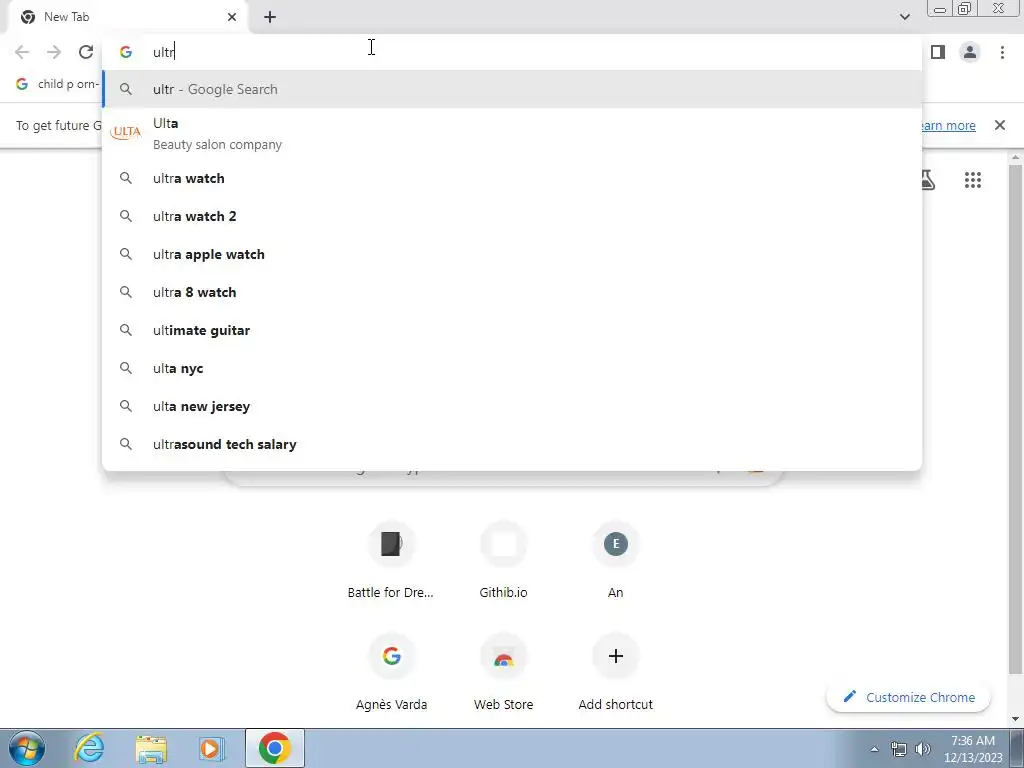The height and width of the screenshot is (768, 1024).
Task: Open the 'An' shortcut tile
Action: pos(615,560)
